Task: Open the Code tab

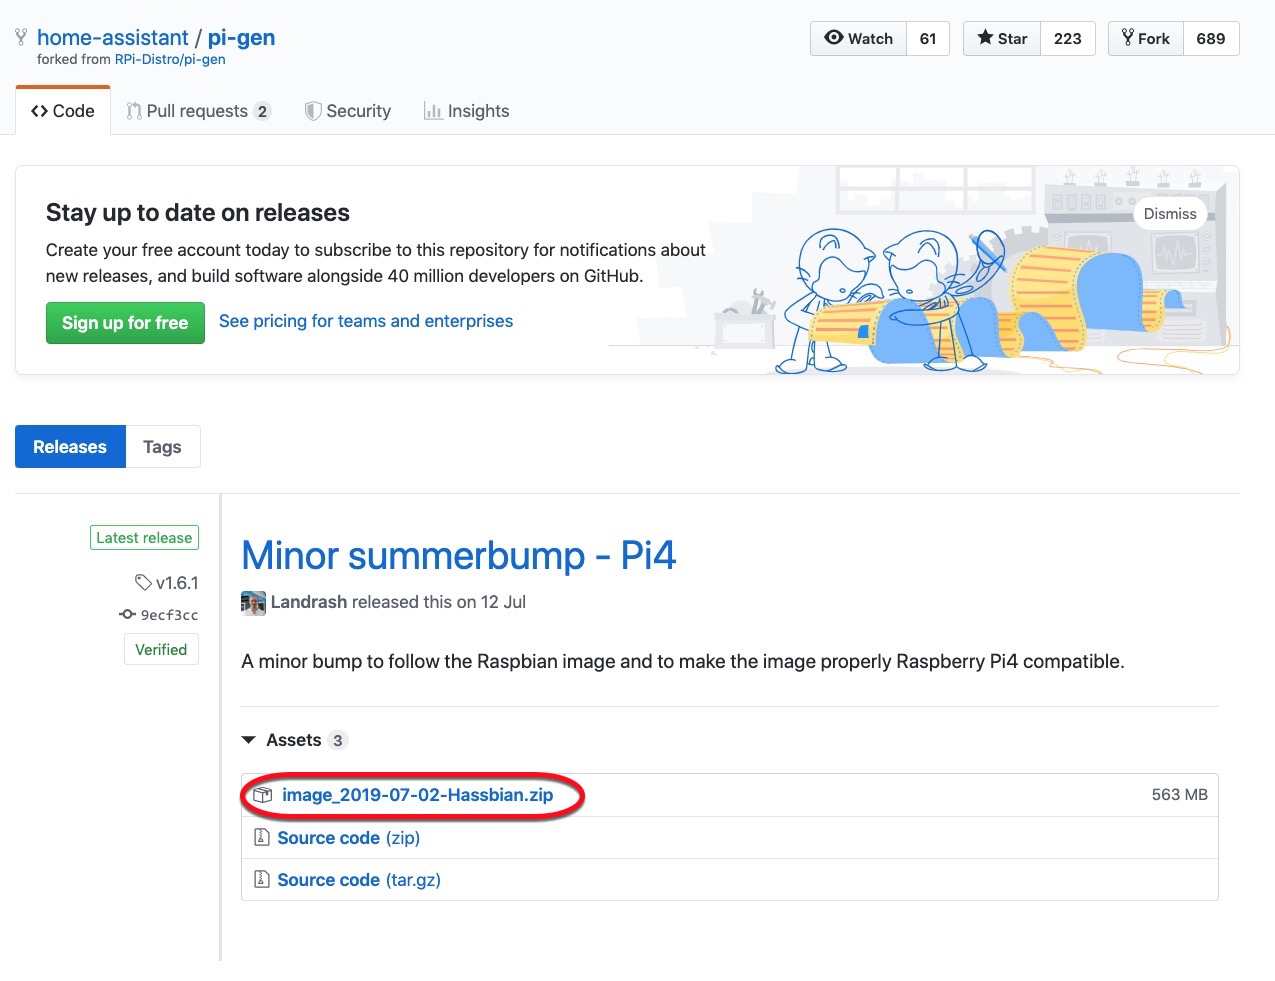Action: coord(63,111)
